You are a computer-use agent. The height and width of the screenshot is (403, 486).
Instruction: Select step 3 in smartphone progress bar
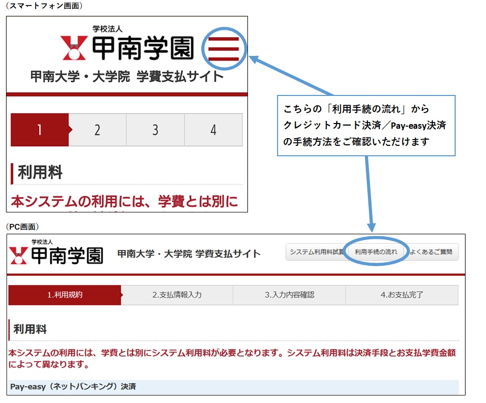pos(155,130)
